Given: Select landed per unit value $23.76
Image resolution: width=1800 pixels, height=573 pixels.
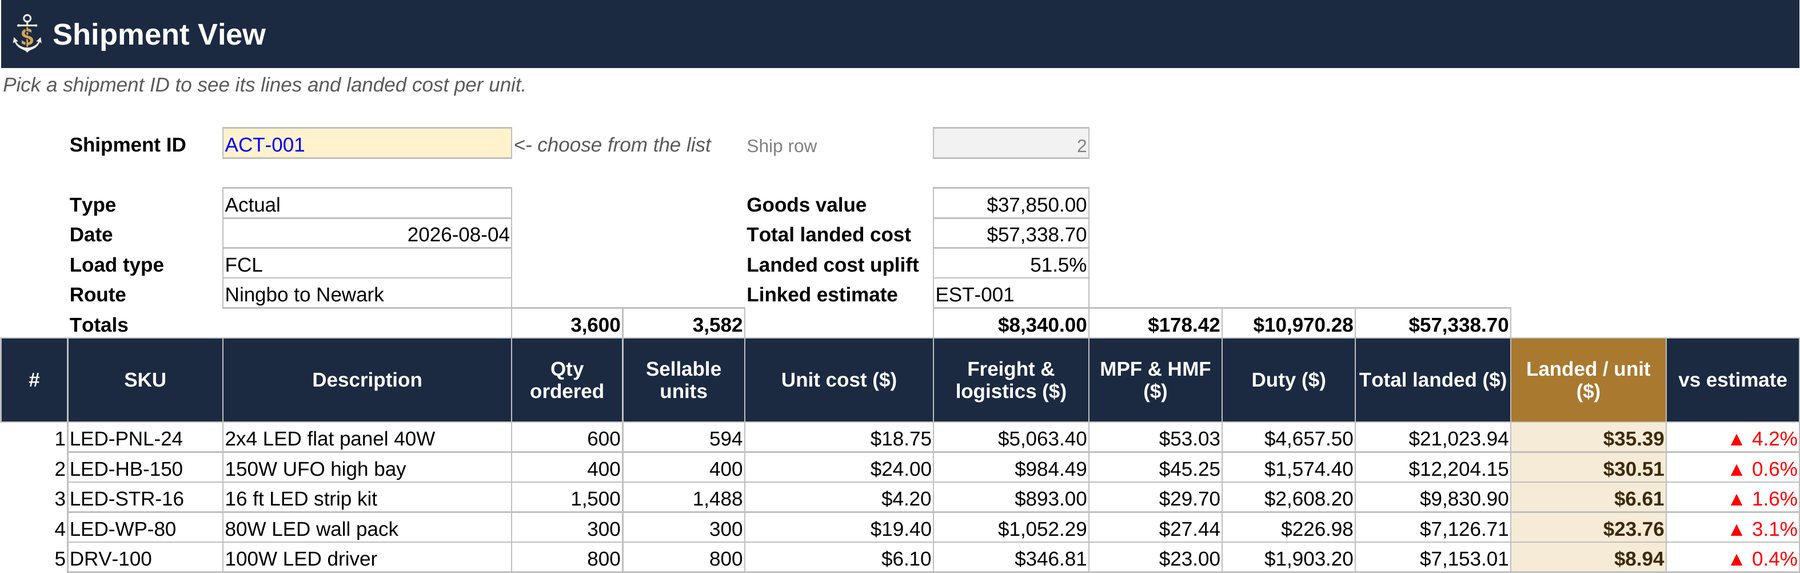Looking at the screenshot, I should [1588, 528].
